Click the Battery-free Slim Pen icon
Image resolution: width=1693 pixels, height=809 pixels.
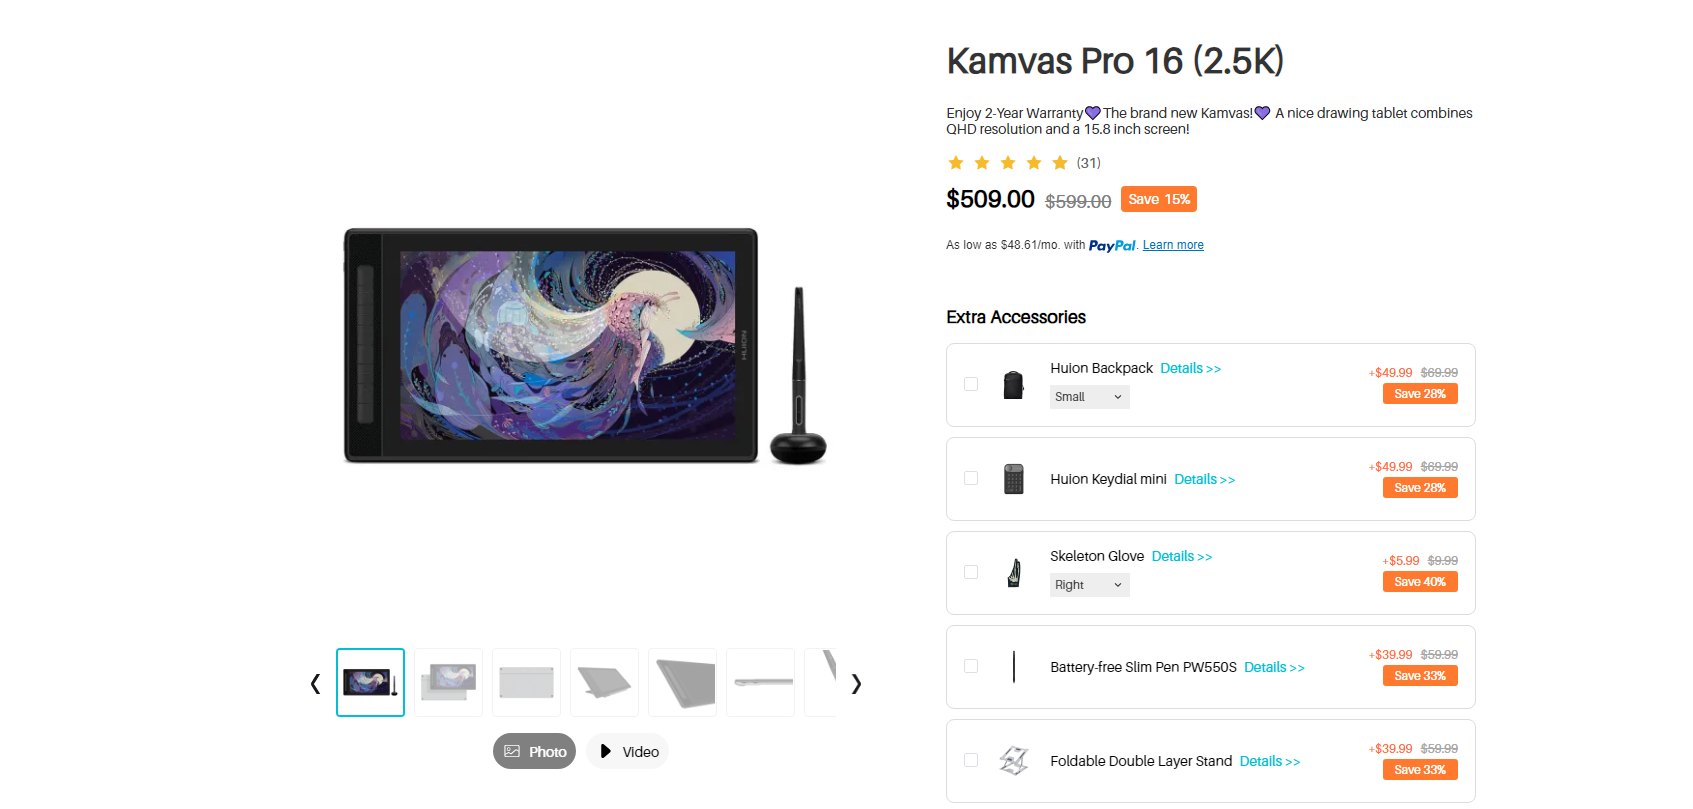click(1013, 667)
